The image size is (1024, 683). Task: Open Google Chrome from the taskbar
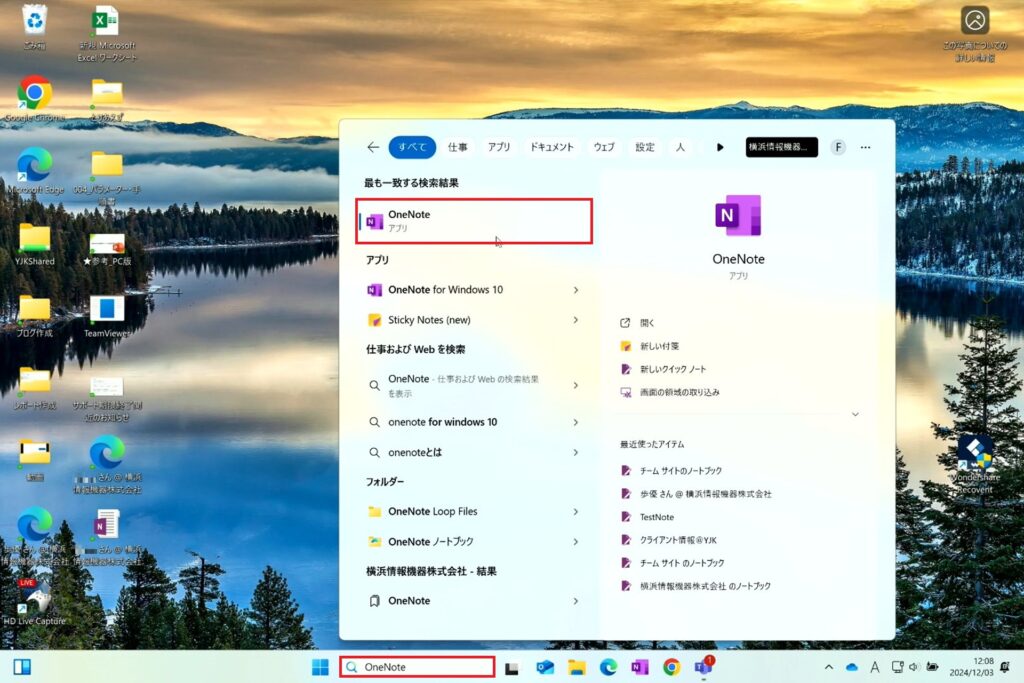[x=671, y=667]
